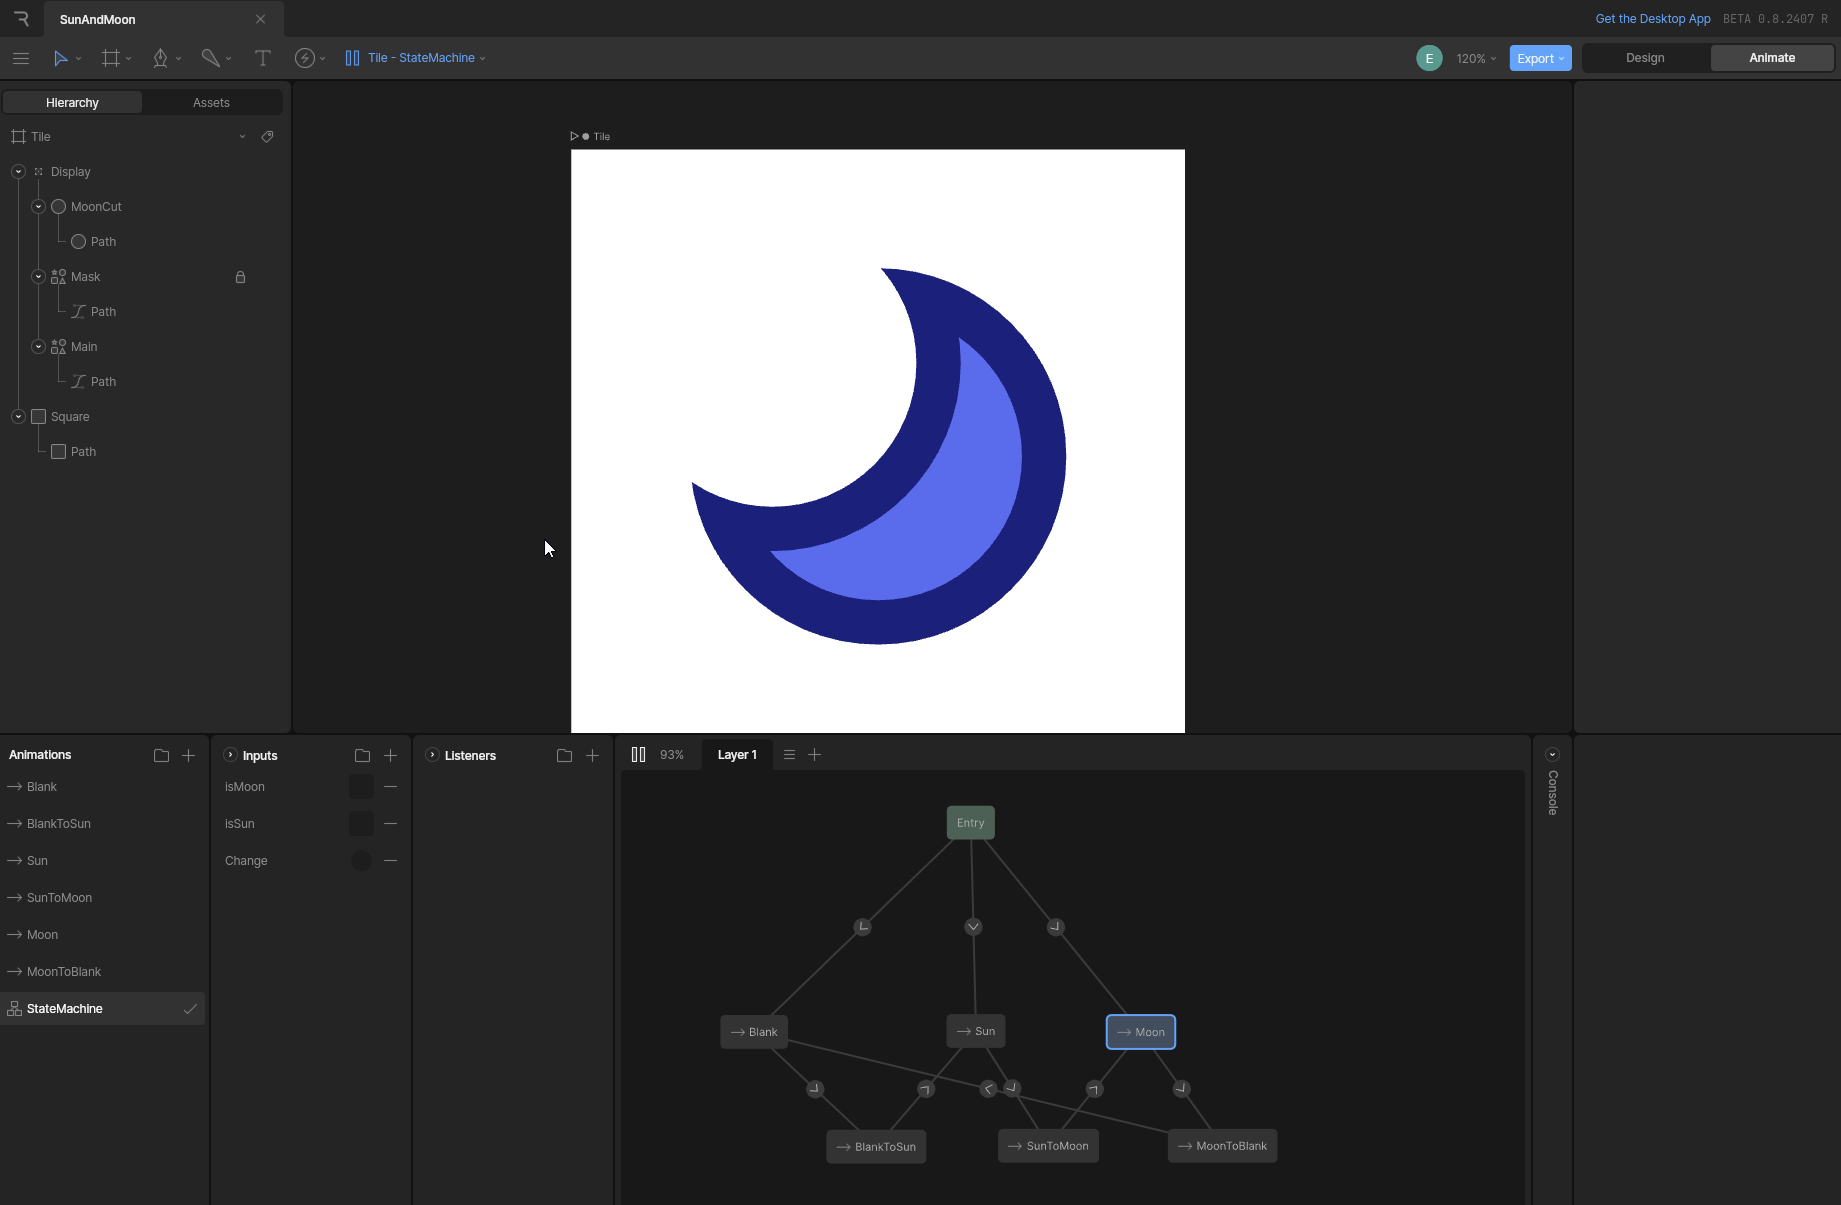Select the Pen tool

(x=160, y=58)
